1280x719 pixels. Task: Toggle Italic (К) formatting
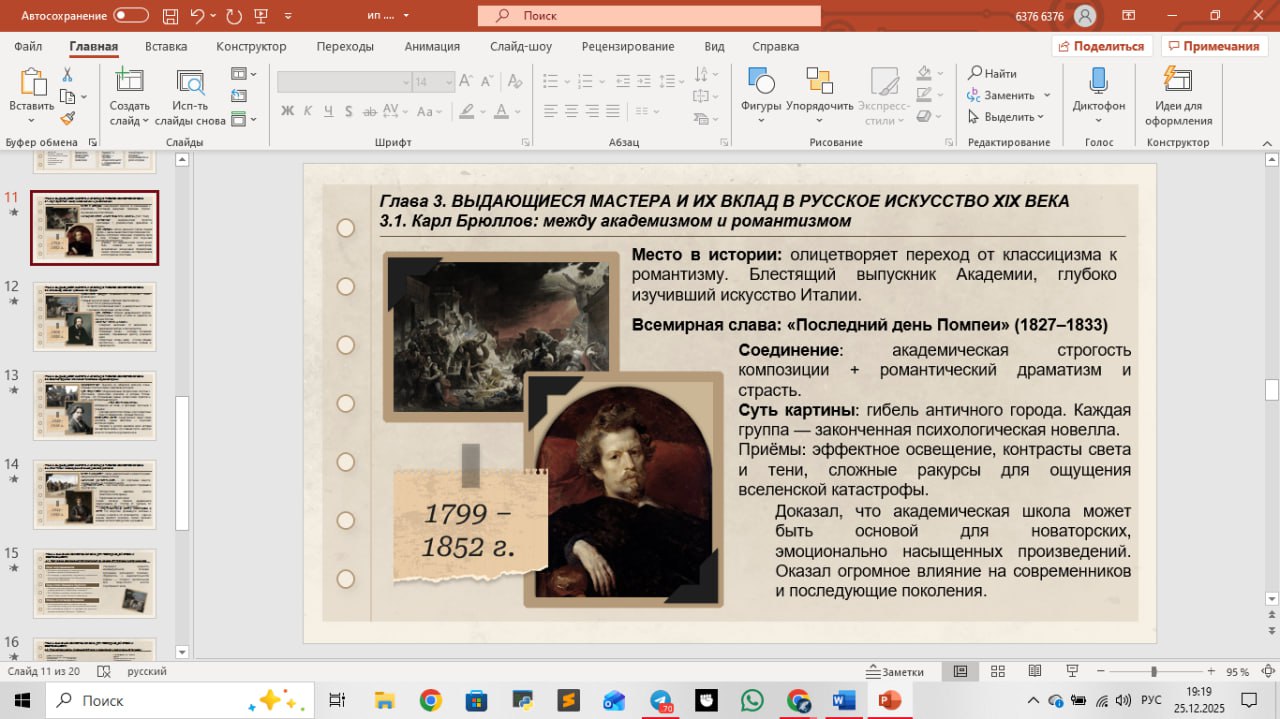(x=308, y=111)
